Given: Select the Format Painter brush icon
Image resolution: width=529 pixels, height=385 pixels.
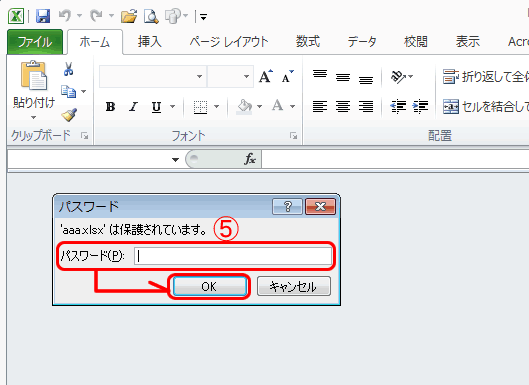Looking at the screenshot, I should pos(69,115).
